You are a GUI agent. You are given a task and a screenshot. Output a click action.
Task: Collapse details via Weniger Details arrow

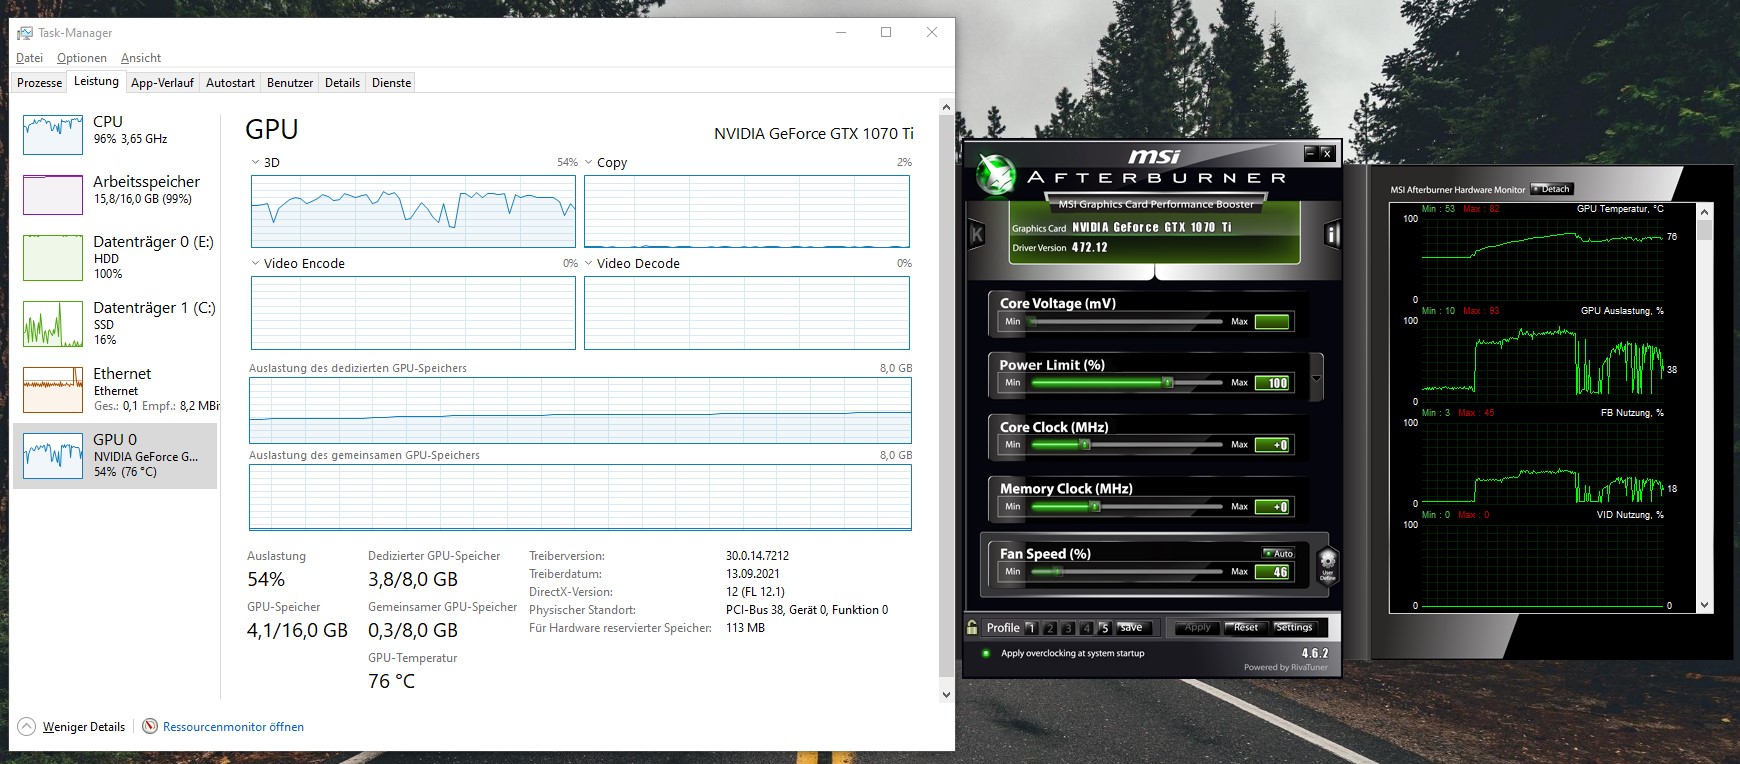[x=26, y=727]
